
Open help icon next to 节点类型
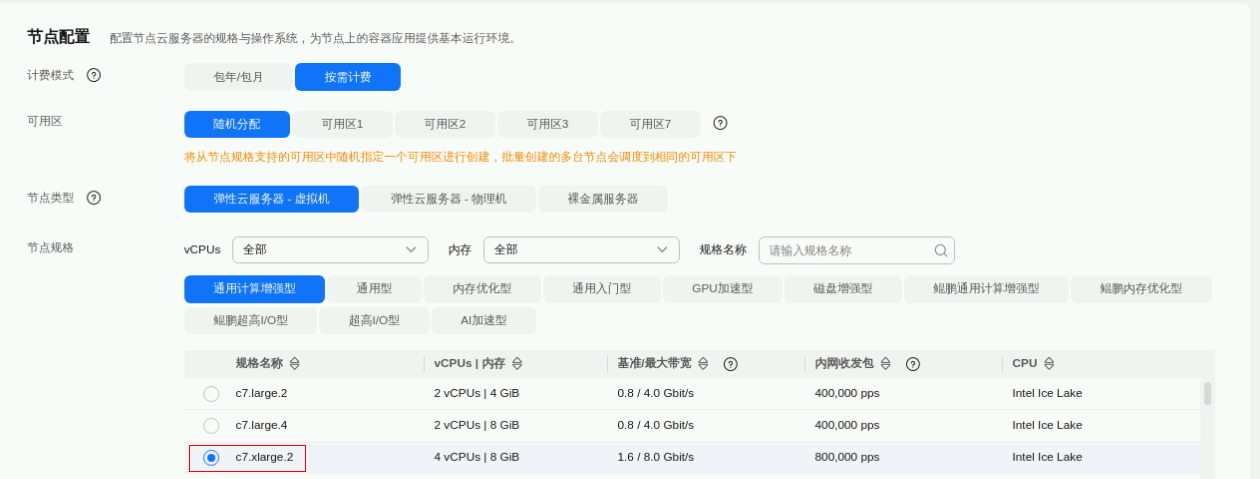(x=94, y=198)
